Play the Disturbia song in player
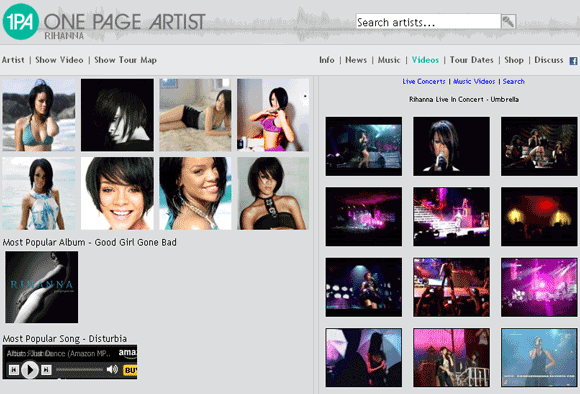 pyautogui.click(x=30, y=369)
